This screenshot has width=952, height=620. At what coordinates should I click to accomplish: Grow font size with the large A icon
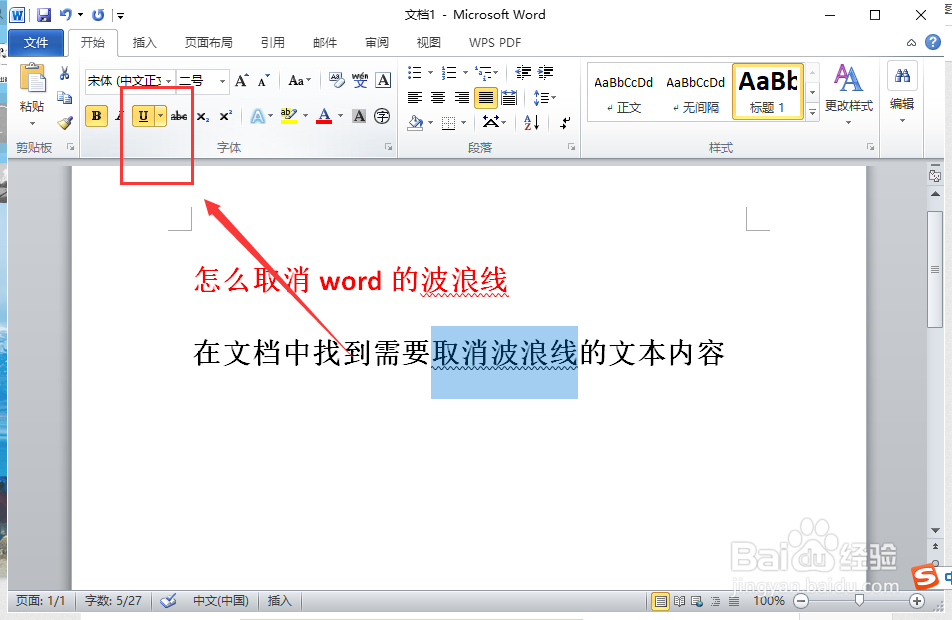tap(242, 80)
